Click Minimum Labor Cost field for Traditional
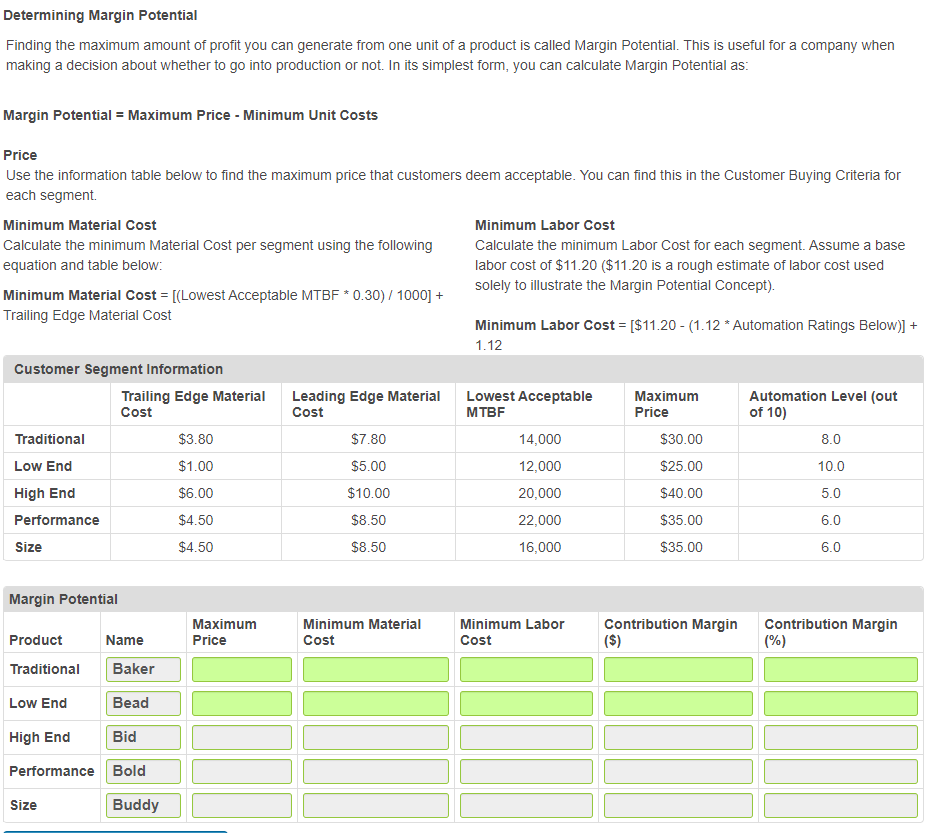This screenshot has height=833, width=932. tap(526, 669)
